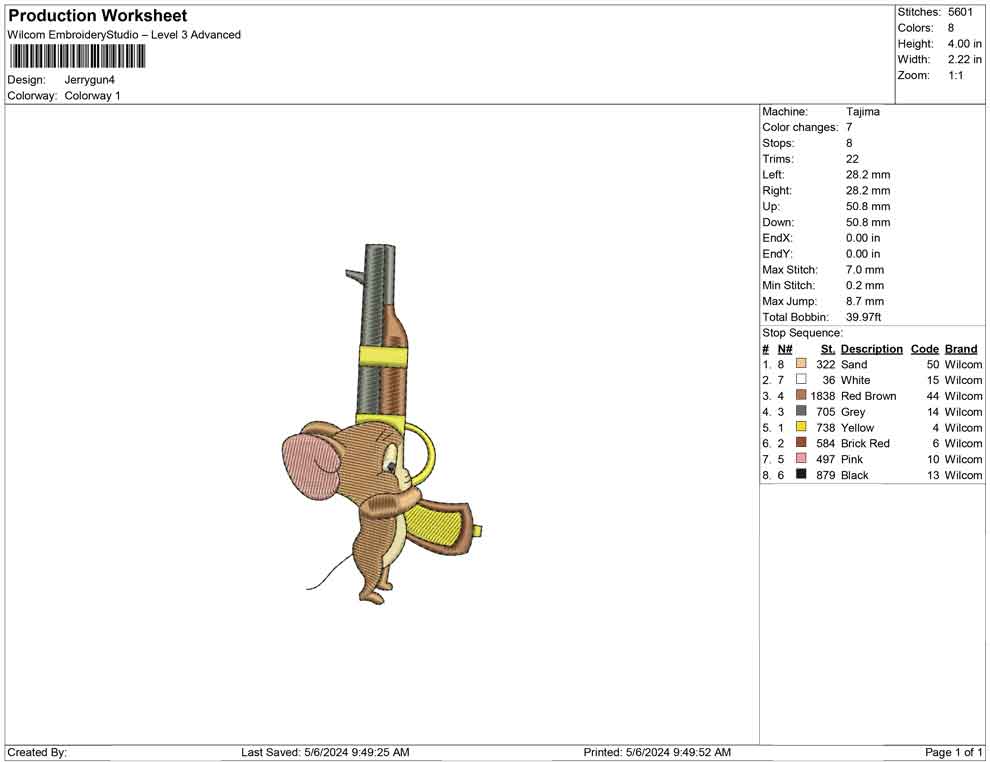This screenshot has height=762, width=990.
Task: Click the Stop Sequence label
Action: (802, 333)
